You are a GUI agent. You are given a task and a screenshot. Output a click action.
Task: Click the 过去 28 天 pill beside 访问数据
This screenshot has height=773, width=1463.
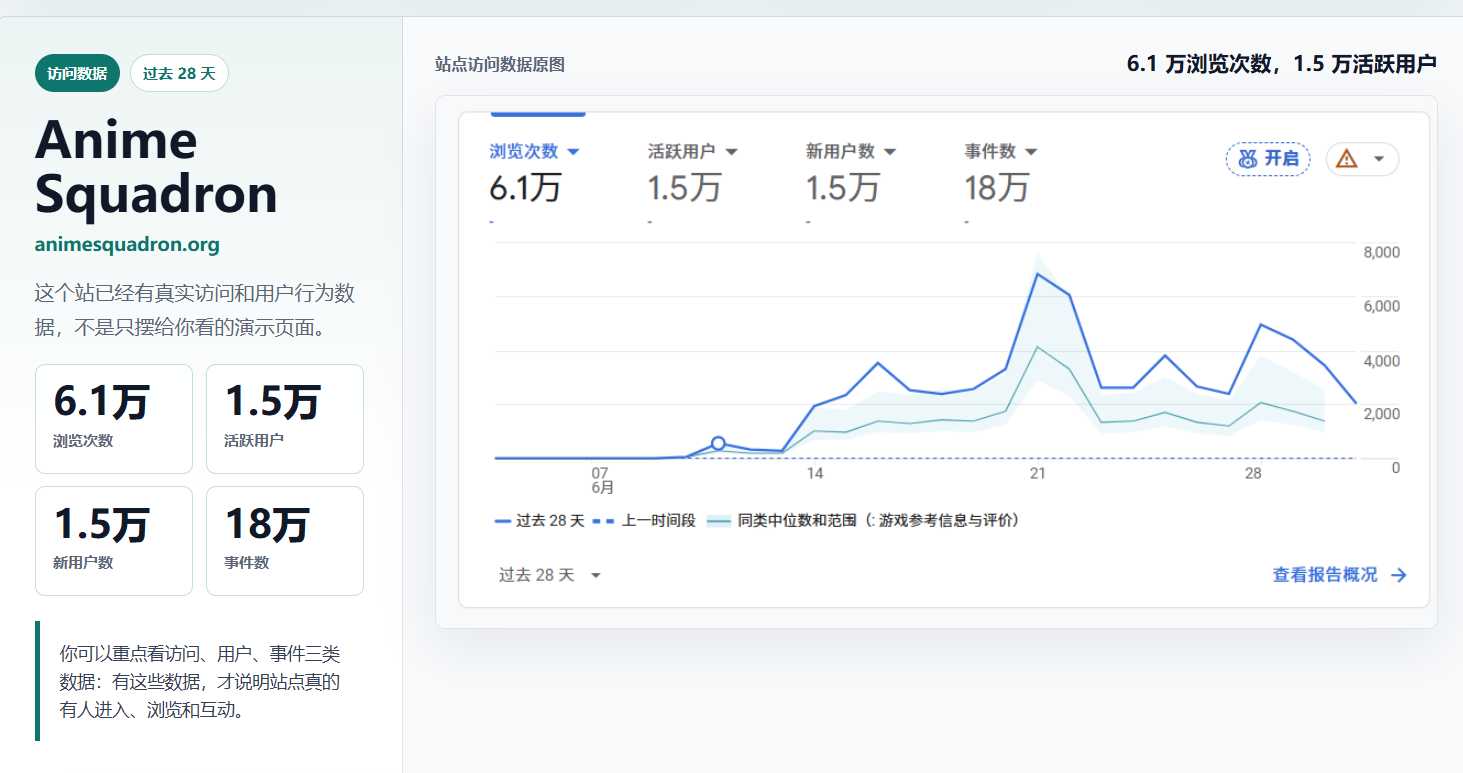click(179, 73)
